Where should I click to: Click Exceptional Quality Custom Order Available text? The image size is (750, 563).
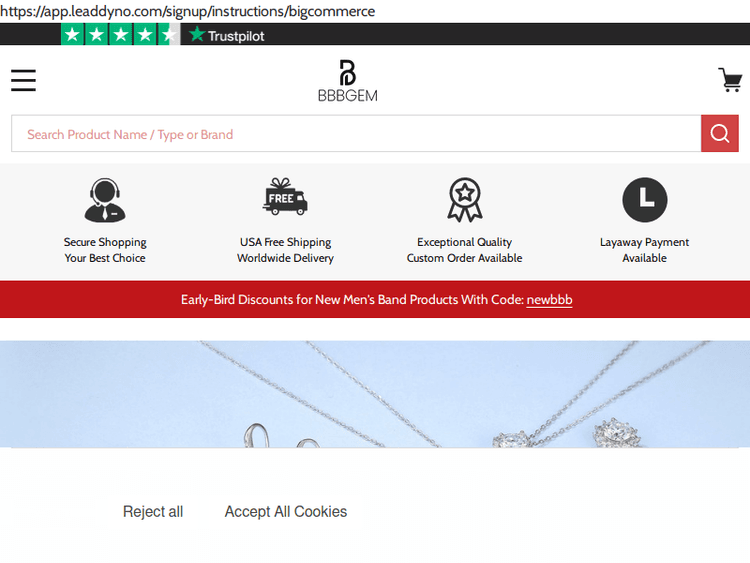pos(464,250)
